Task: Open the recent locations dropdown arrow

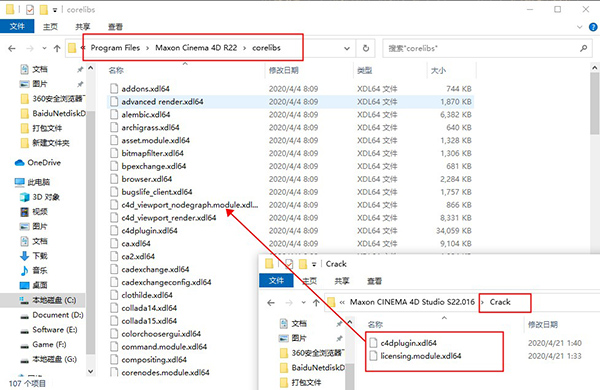Action: click(44, 49)
